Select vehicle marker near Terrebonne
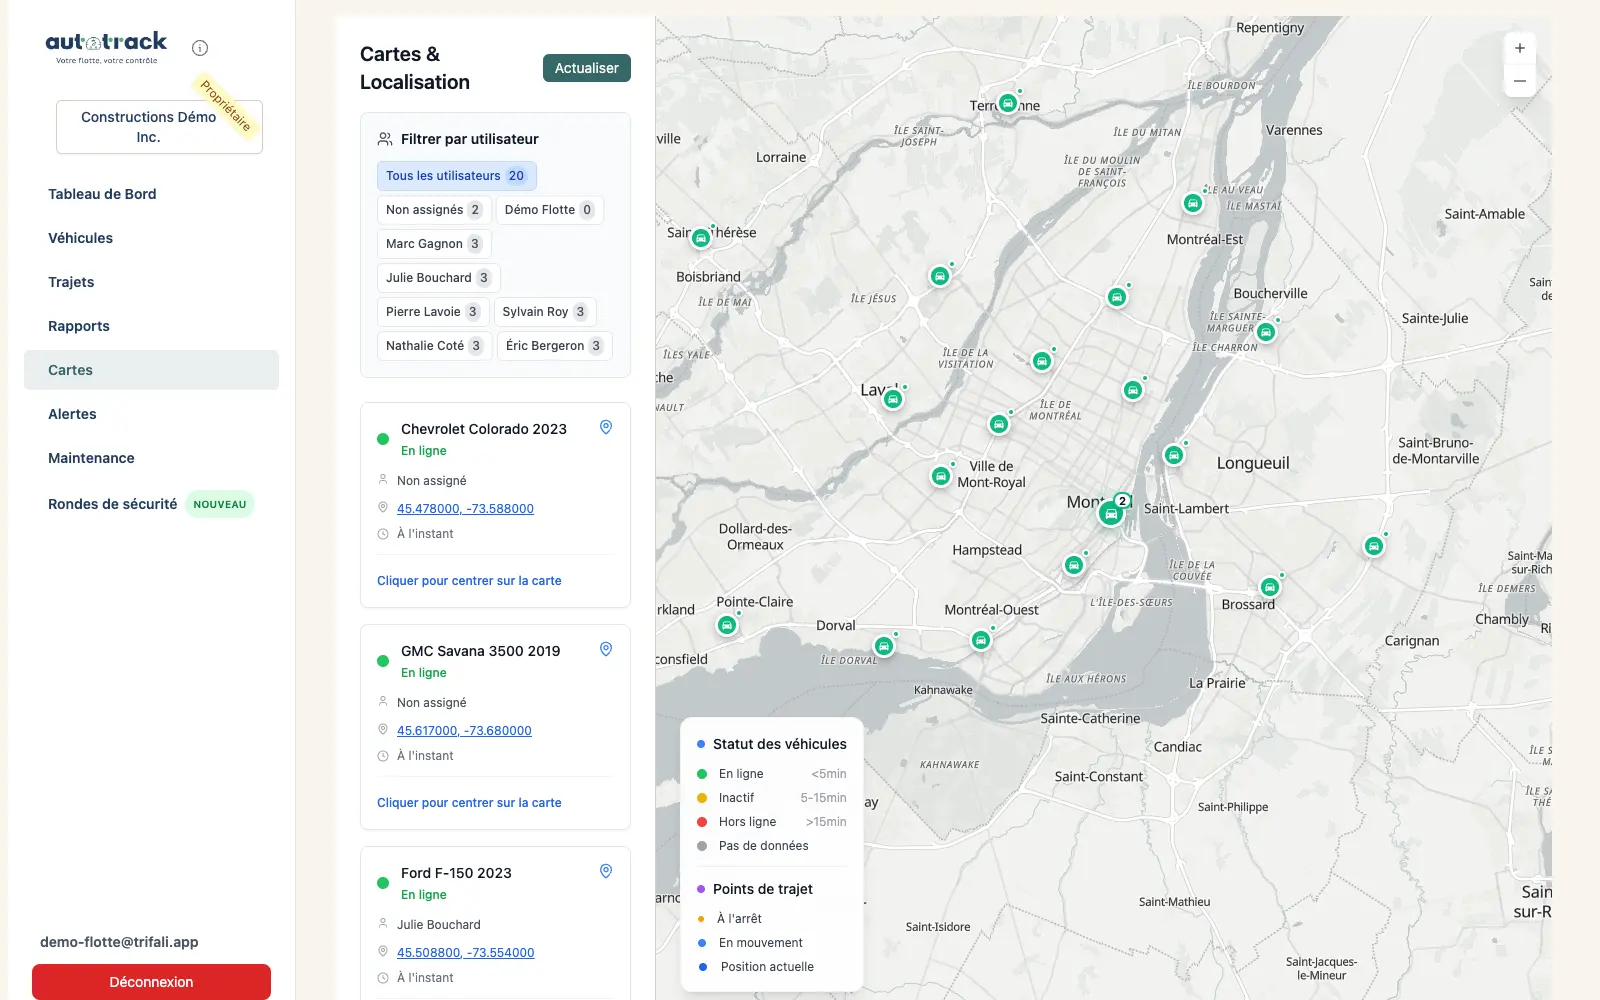The height and width of the screenshot is (1000, 1600). click(1008, 103)
